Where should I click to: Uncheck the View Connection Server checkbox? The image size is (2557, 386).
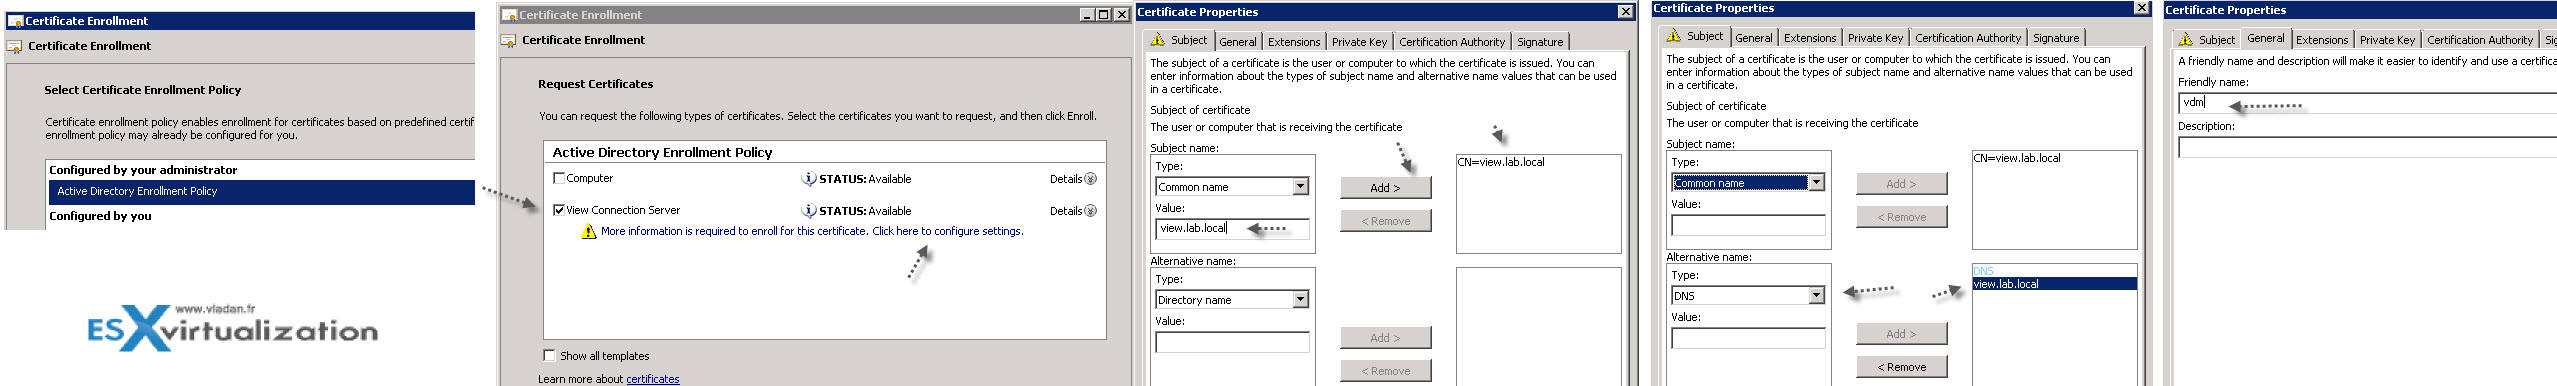pos(559,210)
